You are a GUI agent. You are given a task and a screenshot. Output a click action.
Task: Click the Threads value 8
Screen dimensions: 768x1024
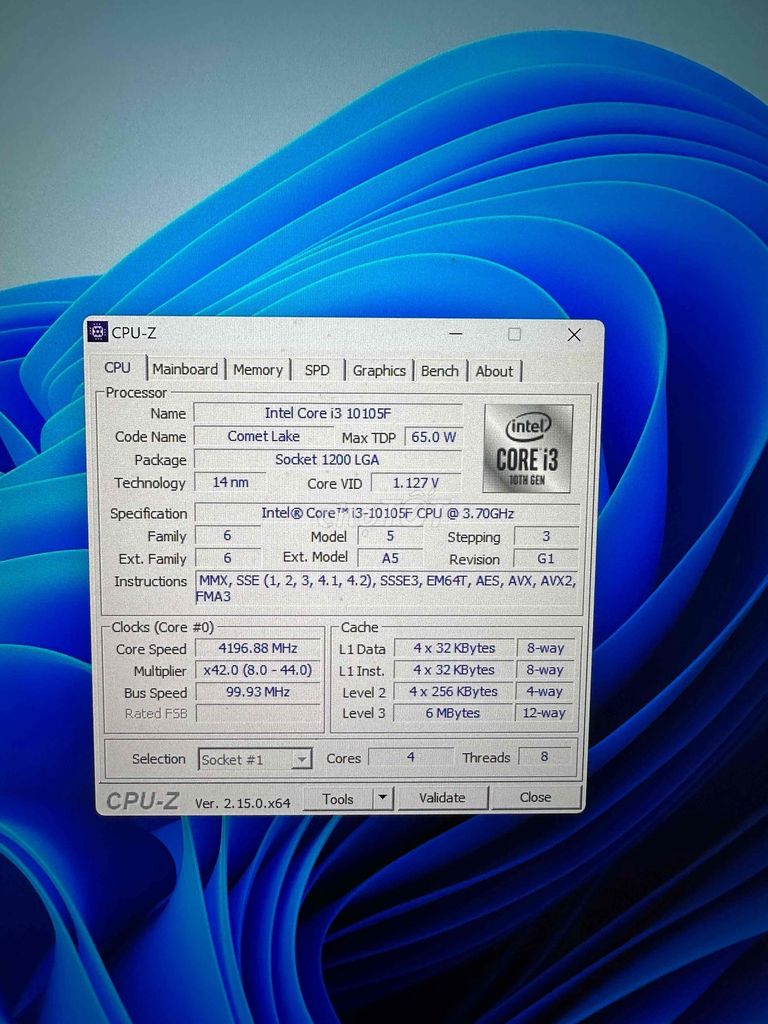(545, 757)
